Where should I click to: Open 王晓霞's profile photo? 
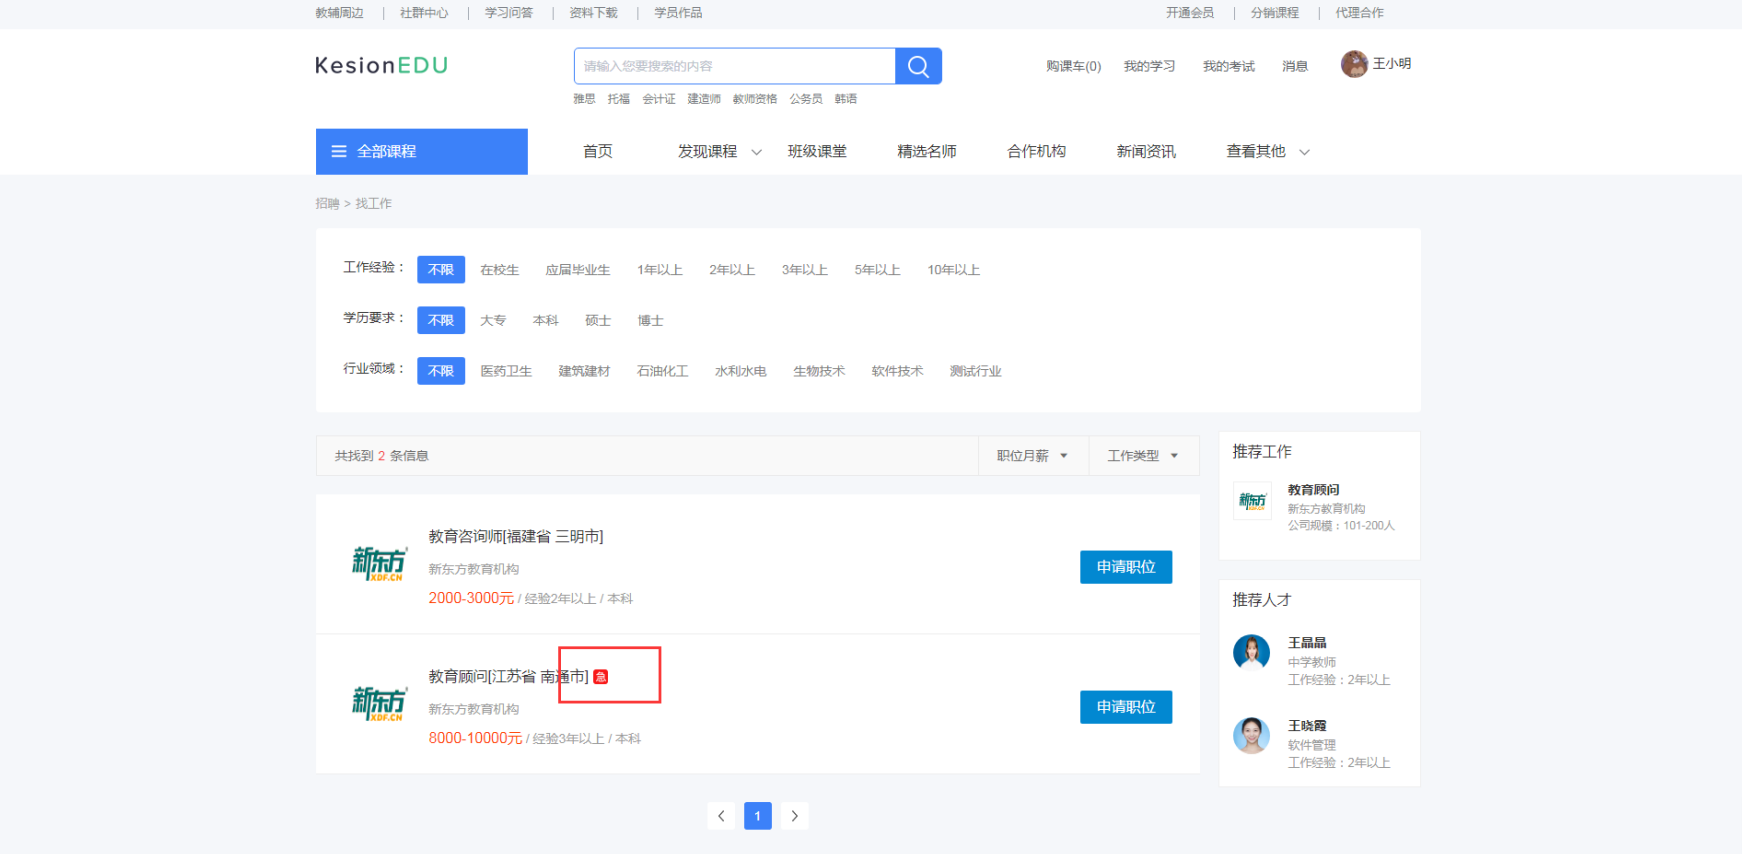pyautogui.click(x=1251, y=735)
